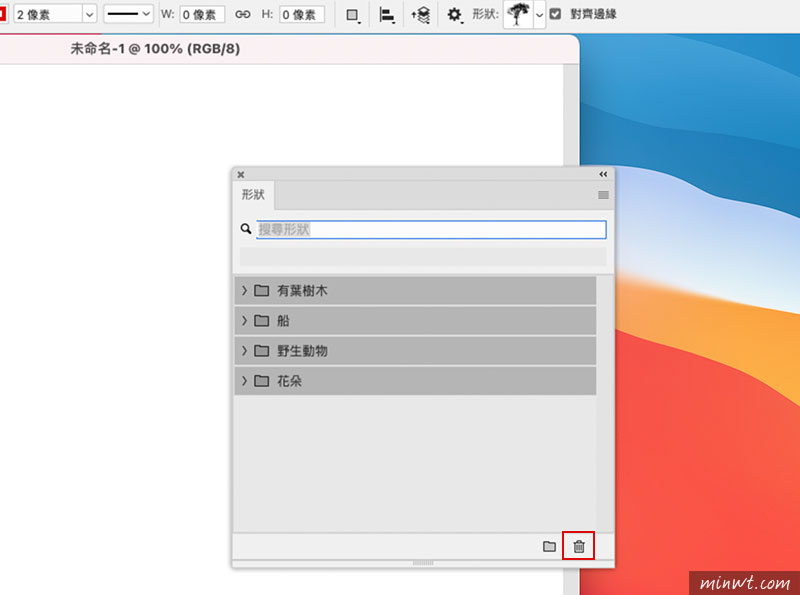
Task: Expand the 有葉樹木 group chevron
Action: click(244, 290)
